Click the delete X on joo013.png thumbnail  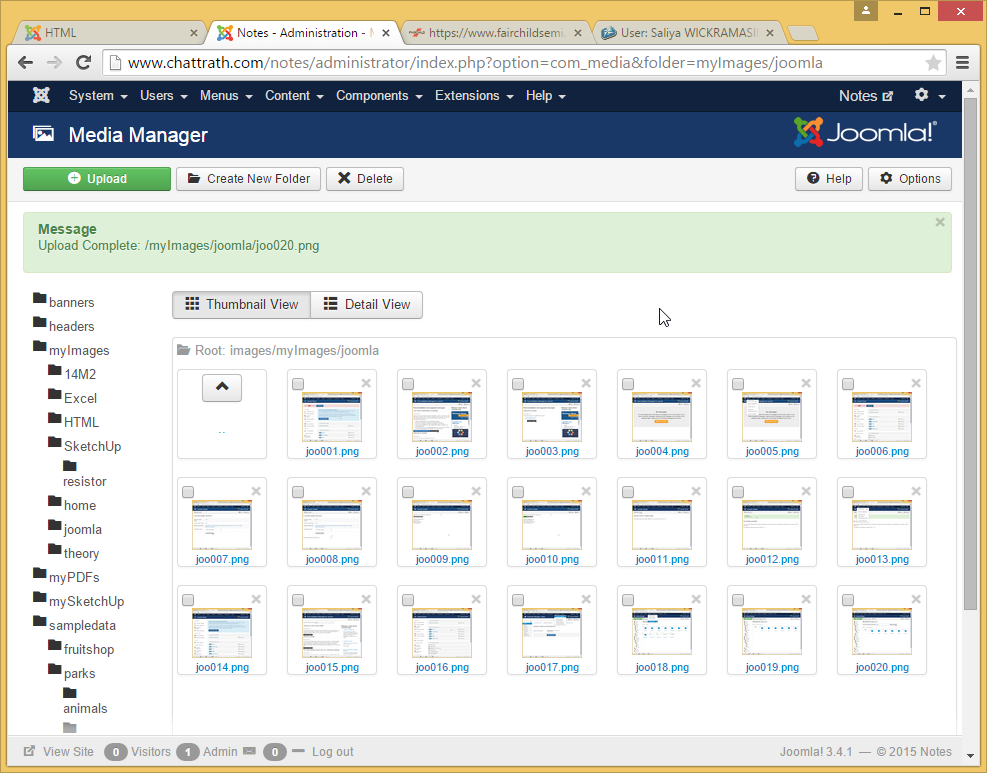point(916,491)
